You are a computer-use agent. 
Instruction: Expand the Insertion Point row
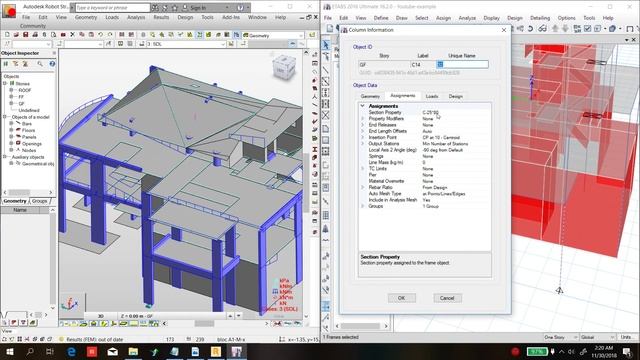point(362,138)
